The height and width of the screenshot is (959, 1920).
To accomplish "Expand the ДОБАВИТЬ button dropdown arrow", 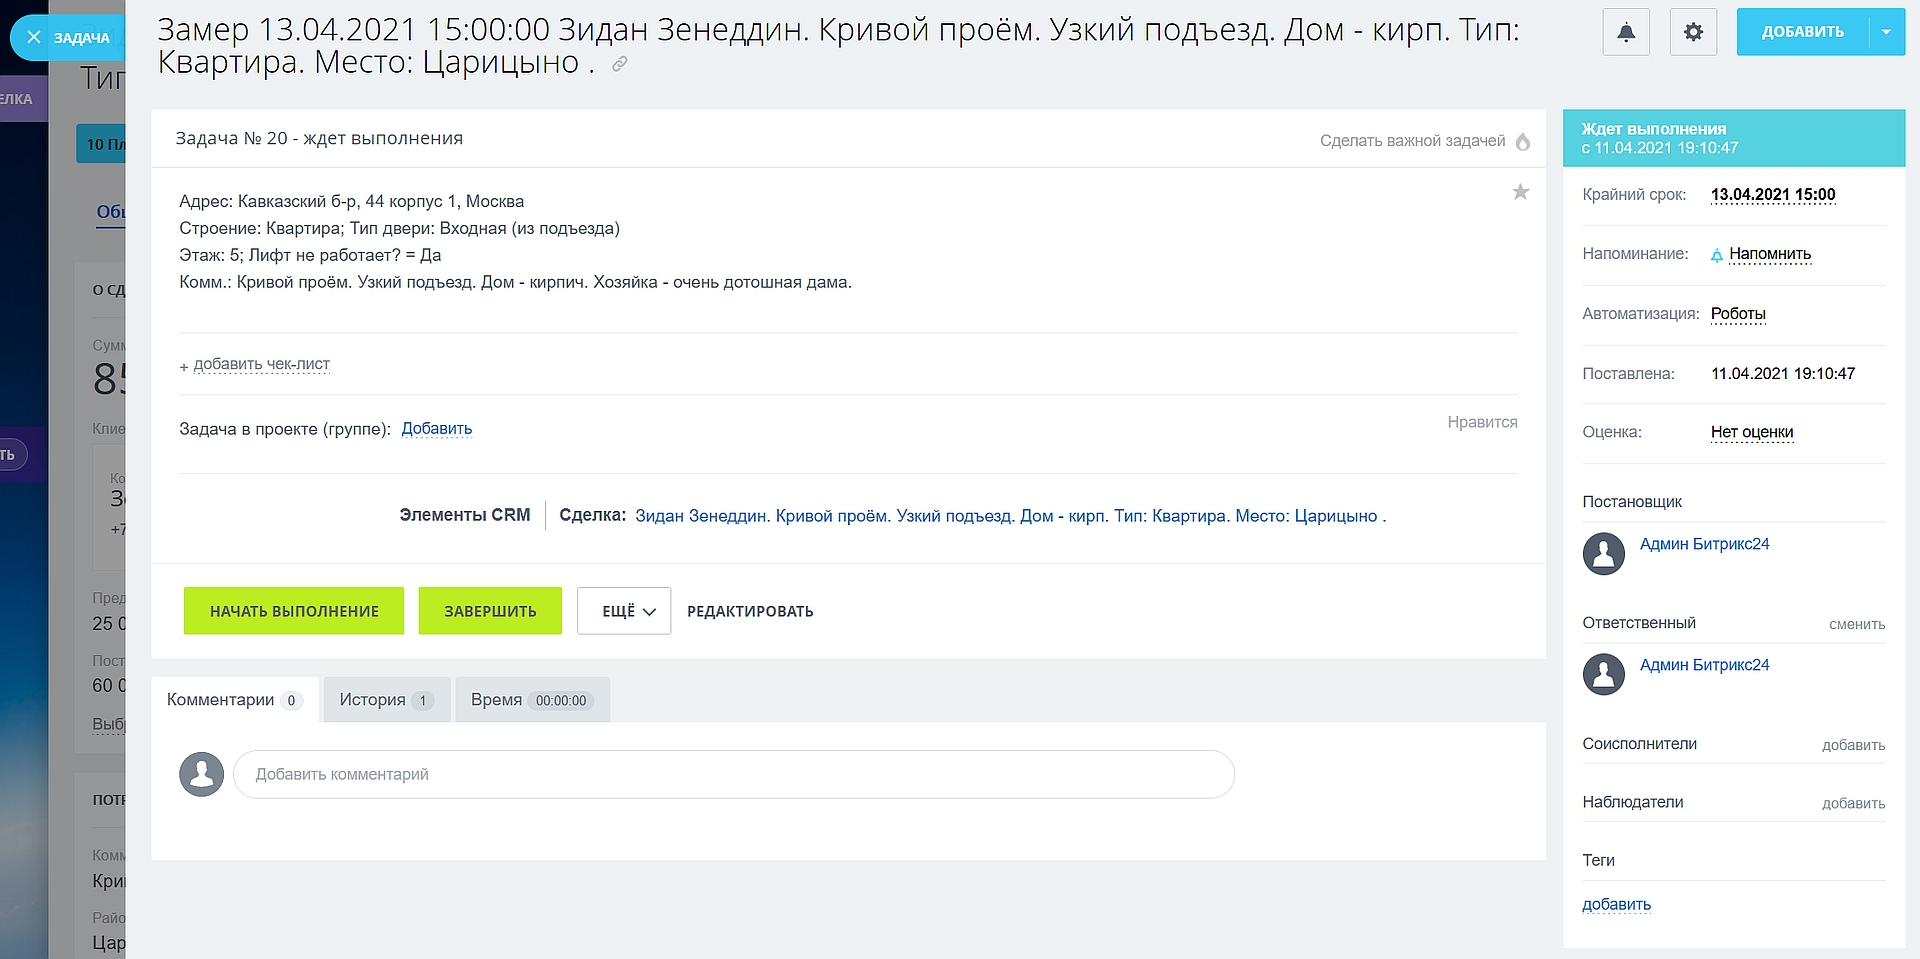I will [x=1886, y=32].
